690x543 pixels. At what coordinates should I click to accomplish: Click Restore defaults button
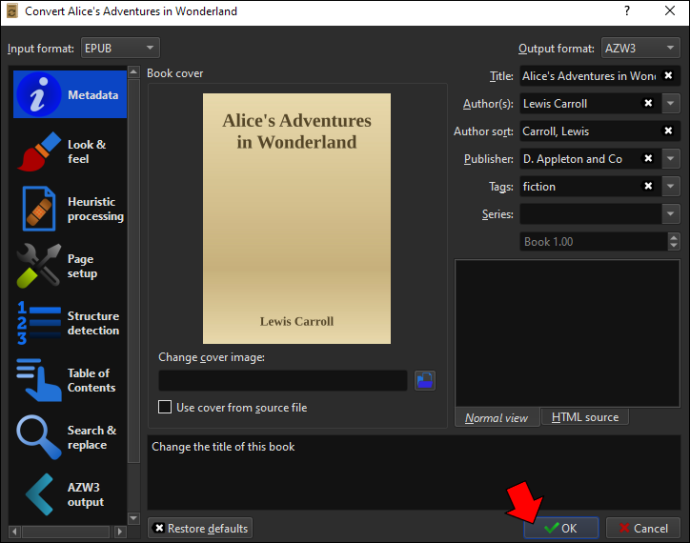point(200,528)
